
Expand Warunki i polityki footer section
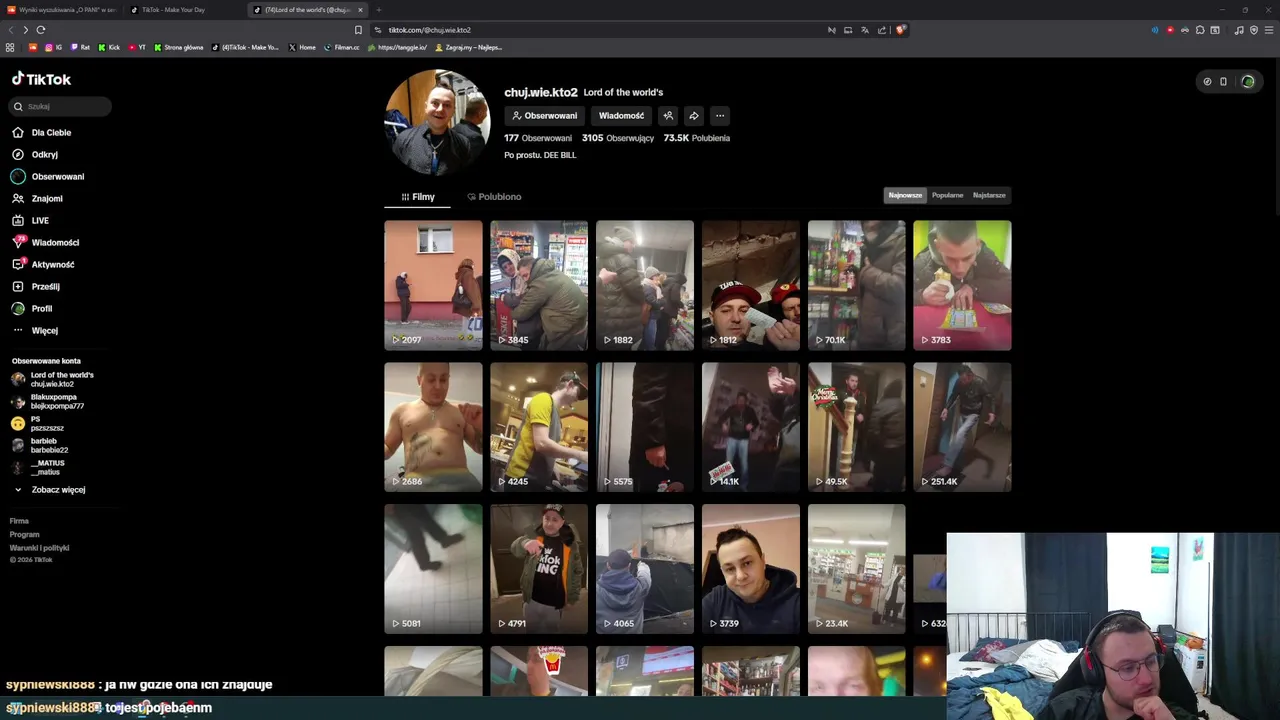point(39,548)
